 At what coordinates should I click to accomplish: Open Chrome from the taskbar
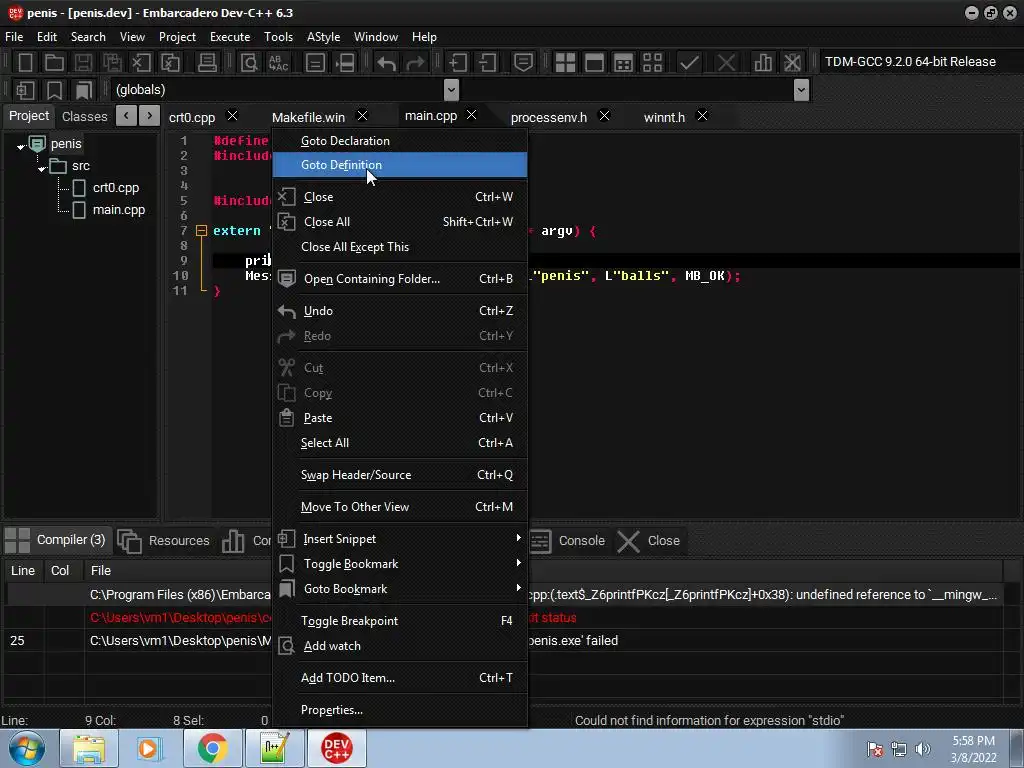(212, 748)
